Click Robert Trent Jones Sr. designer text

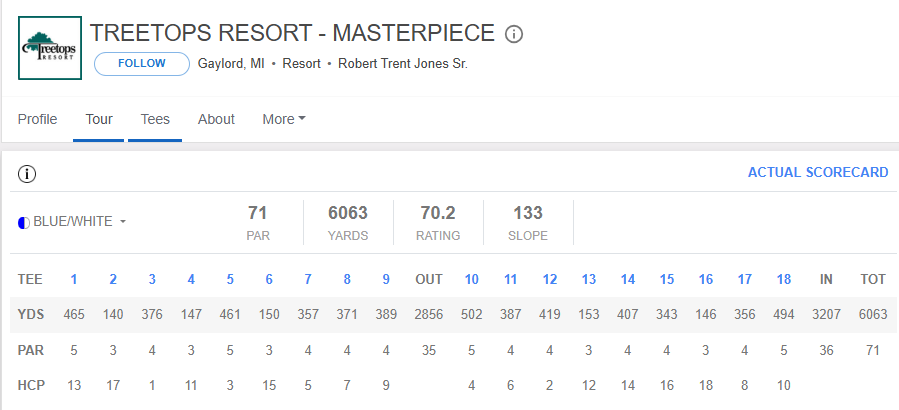[403, 64]
